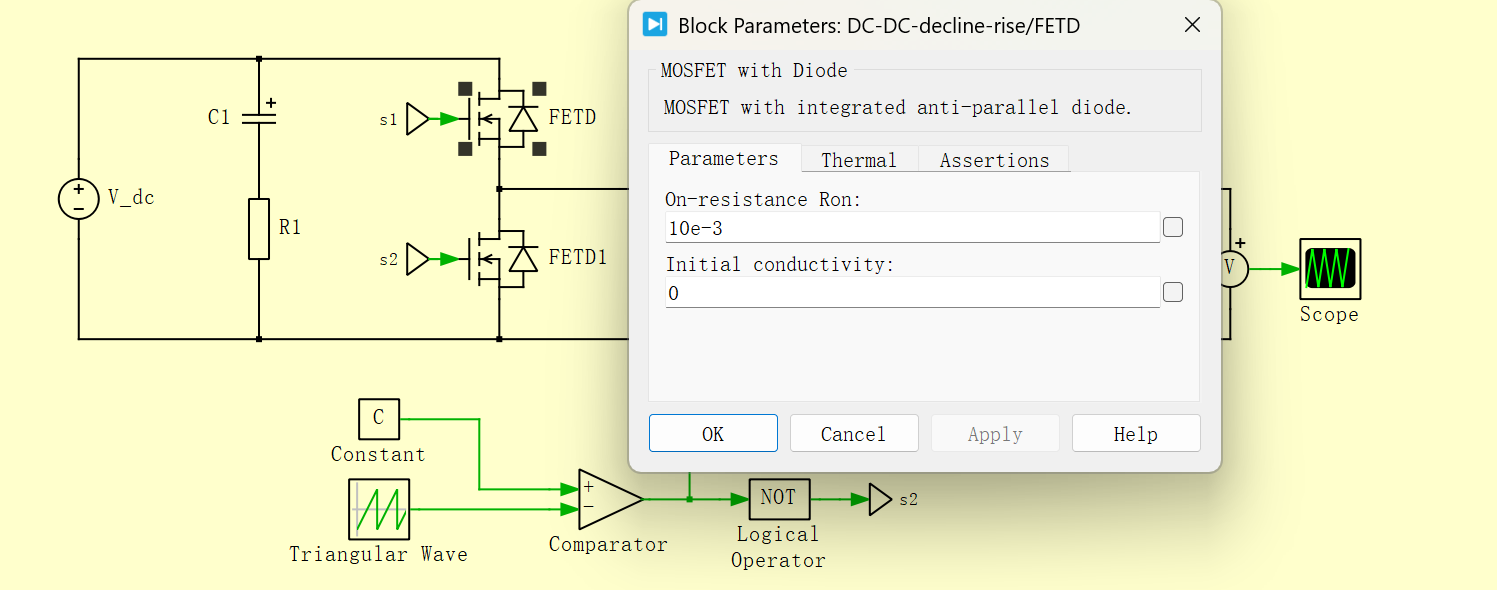Select the V_dc voltage source

pyautogui.click(x=79, y=199)
